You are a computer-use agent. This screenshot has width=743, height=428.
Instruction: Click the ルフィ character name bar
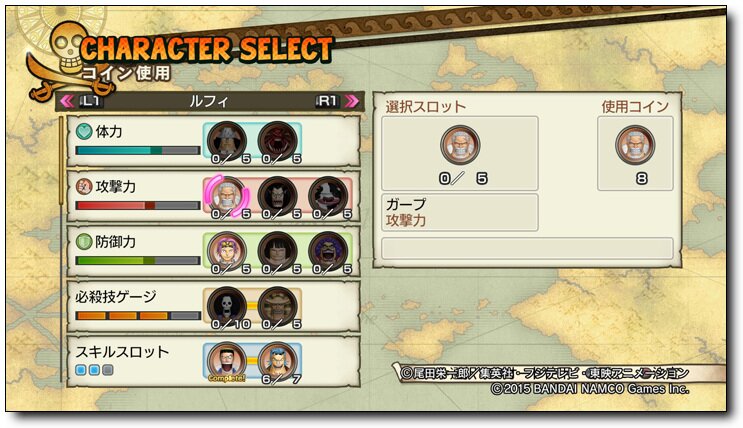point(209,101)
